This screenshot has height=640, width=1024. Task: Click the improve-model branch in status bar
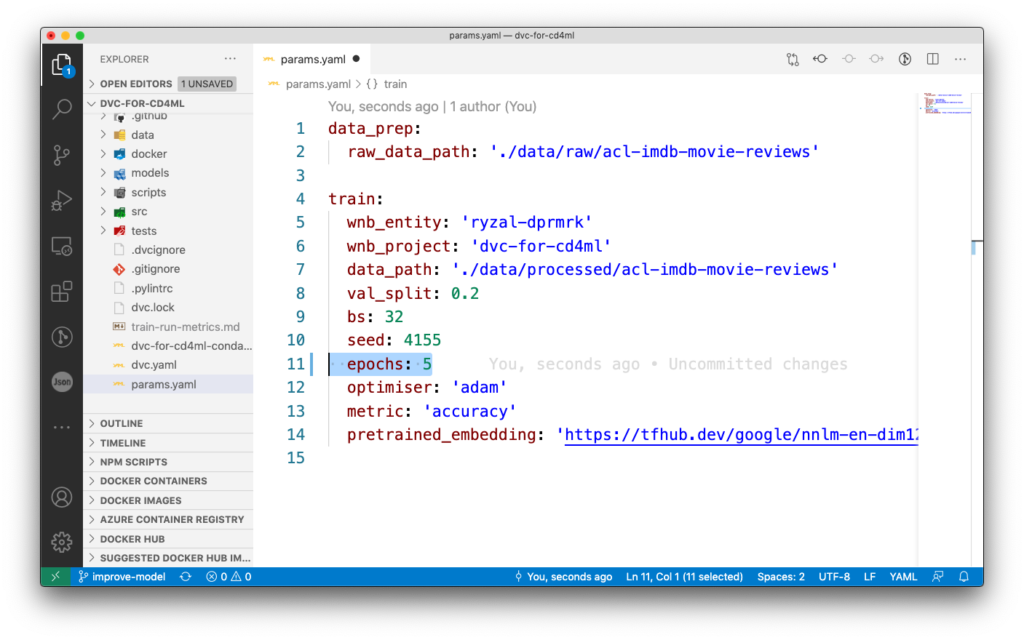click(x=122, y=577)
